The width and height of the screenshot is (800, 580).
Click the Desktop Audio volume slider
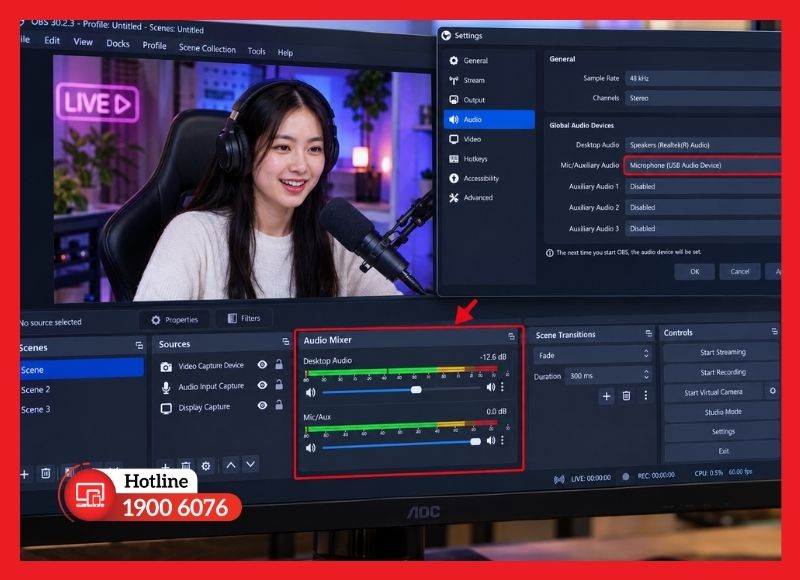click(x=401, y=390)
